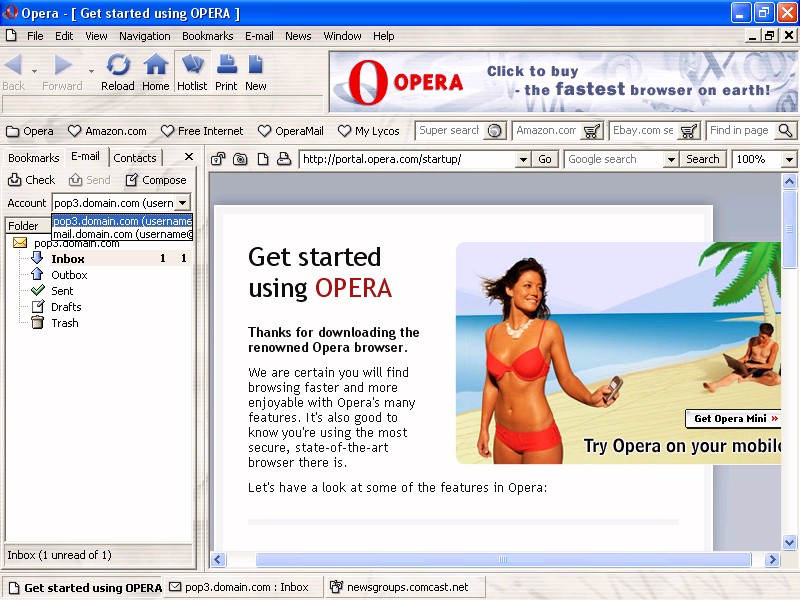Viewport: 800px width, 600px height.
Task: Open the Drafts folder
Action: click(56, 307)
